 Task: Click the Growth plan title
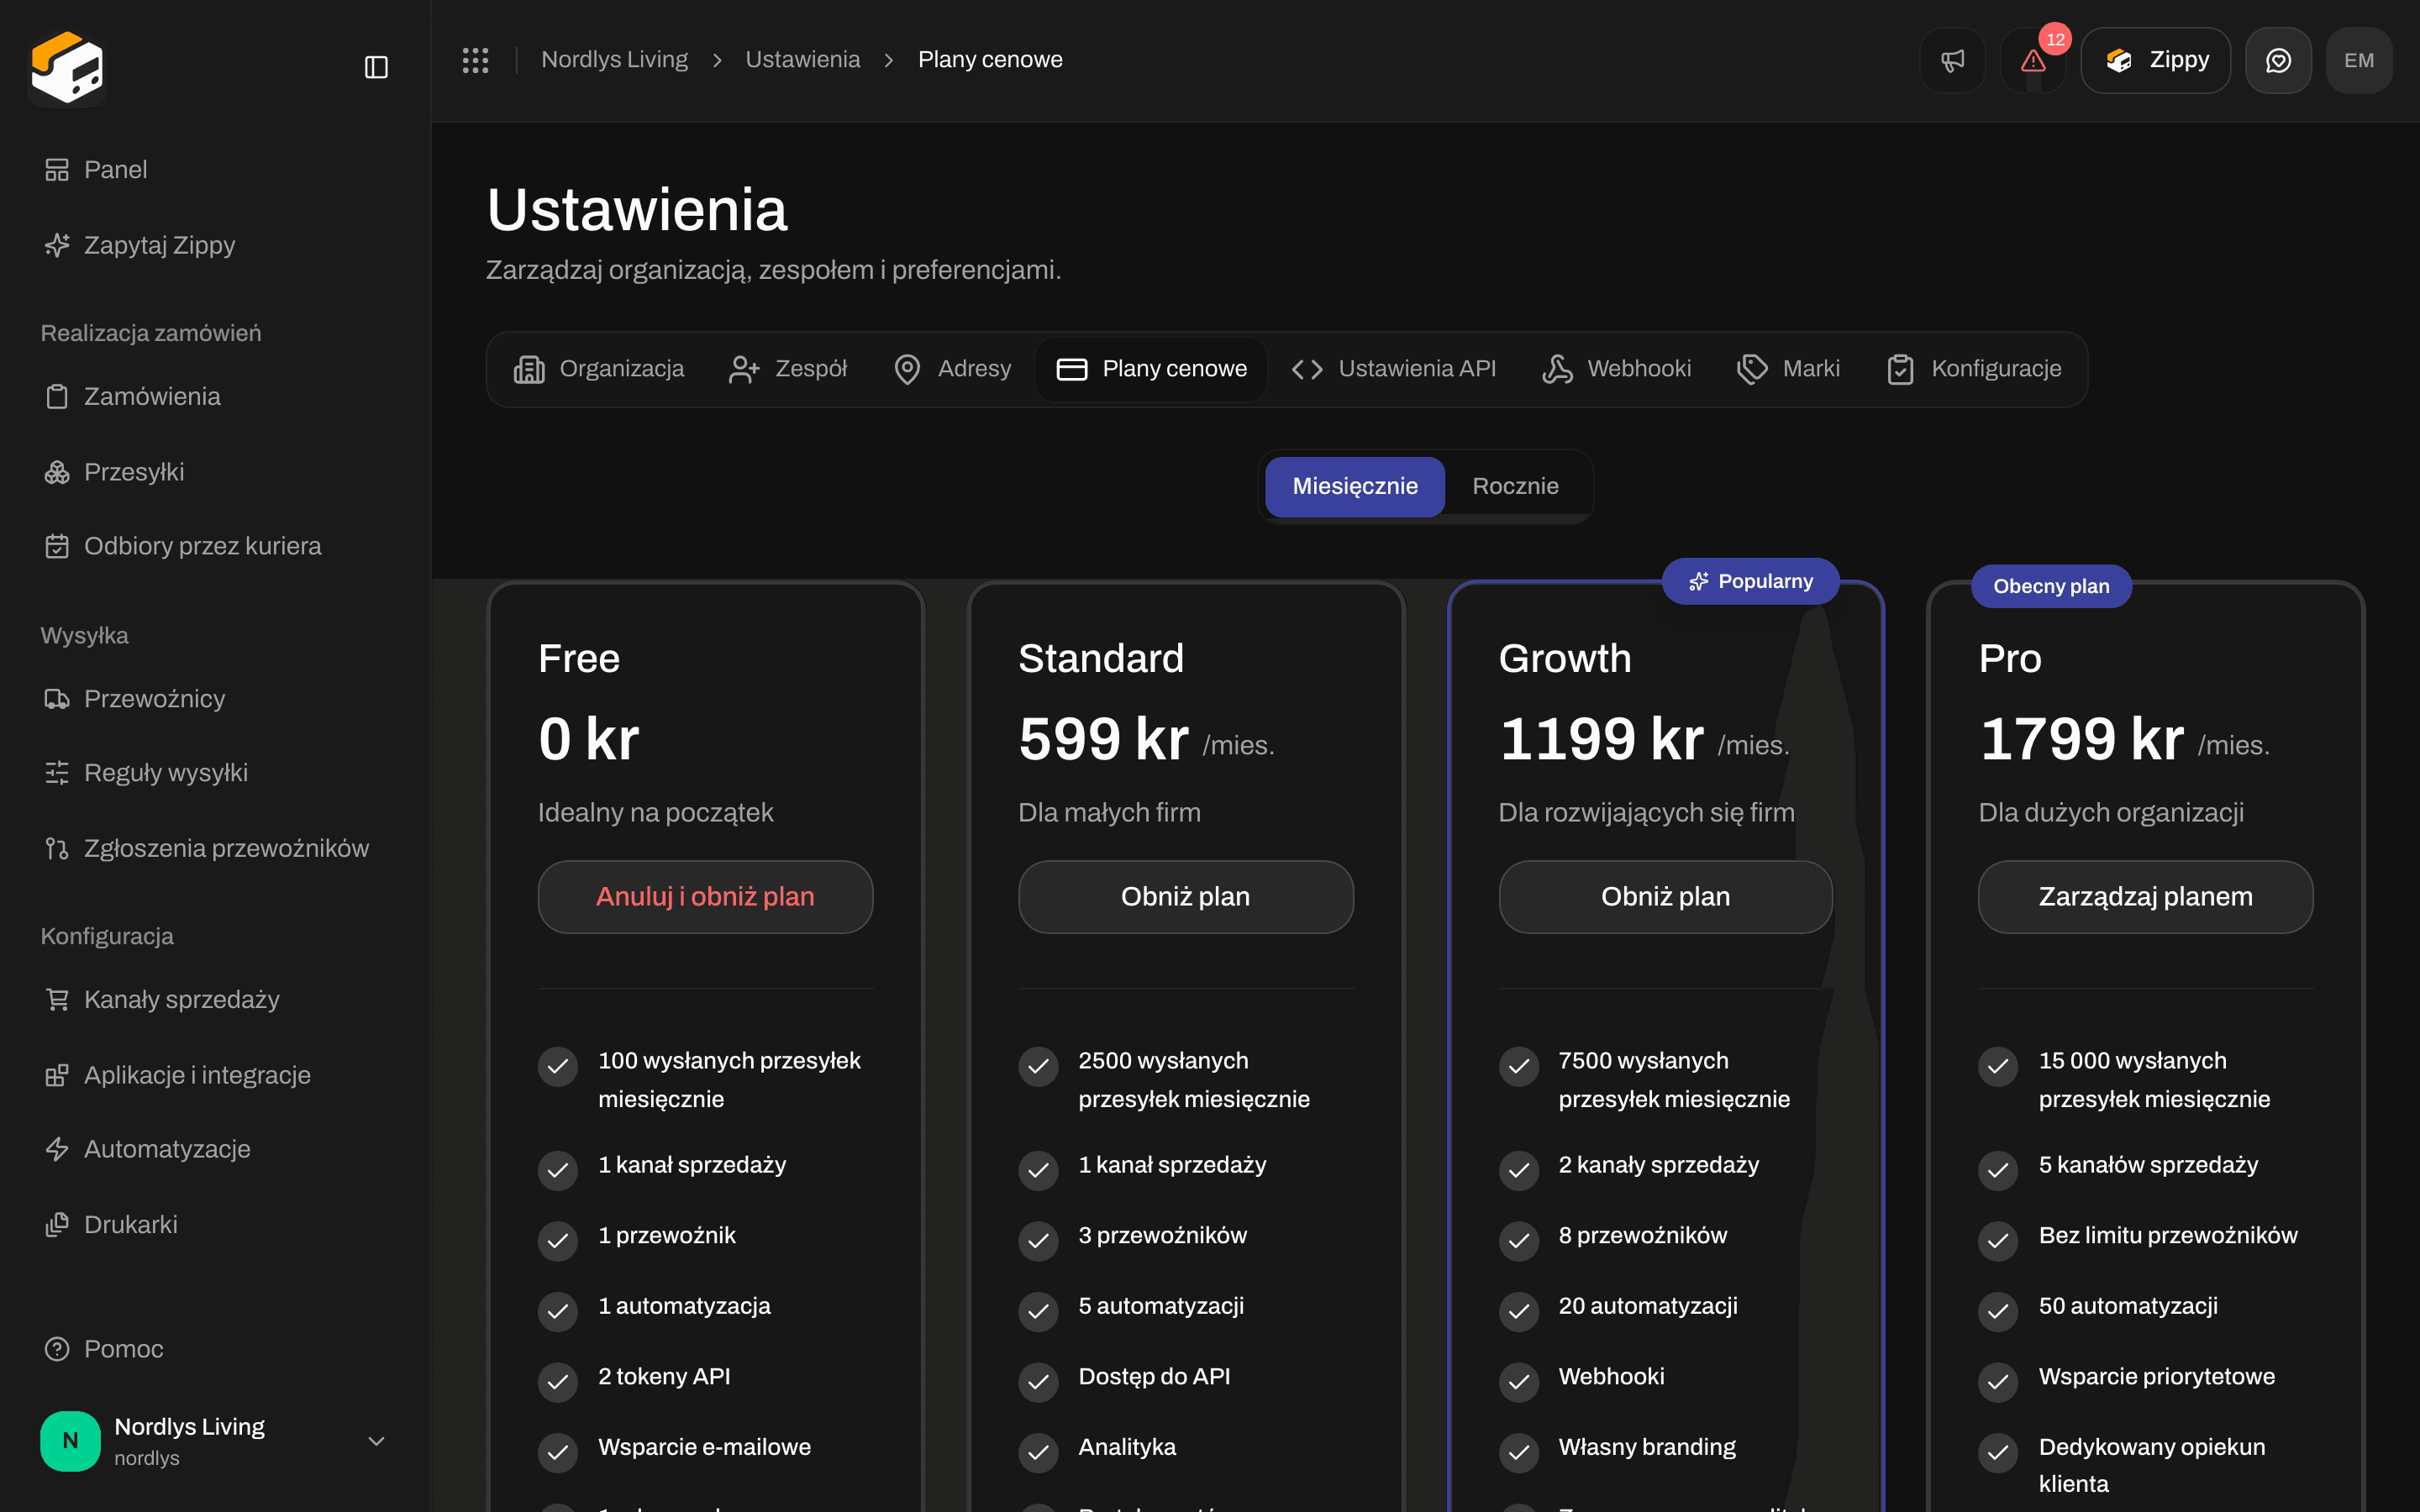point(1564,659)
